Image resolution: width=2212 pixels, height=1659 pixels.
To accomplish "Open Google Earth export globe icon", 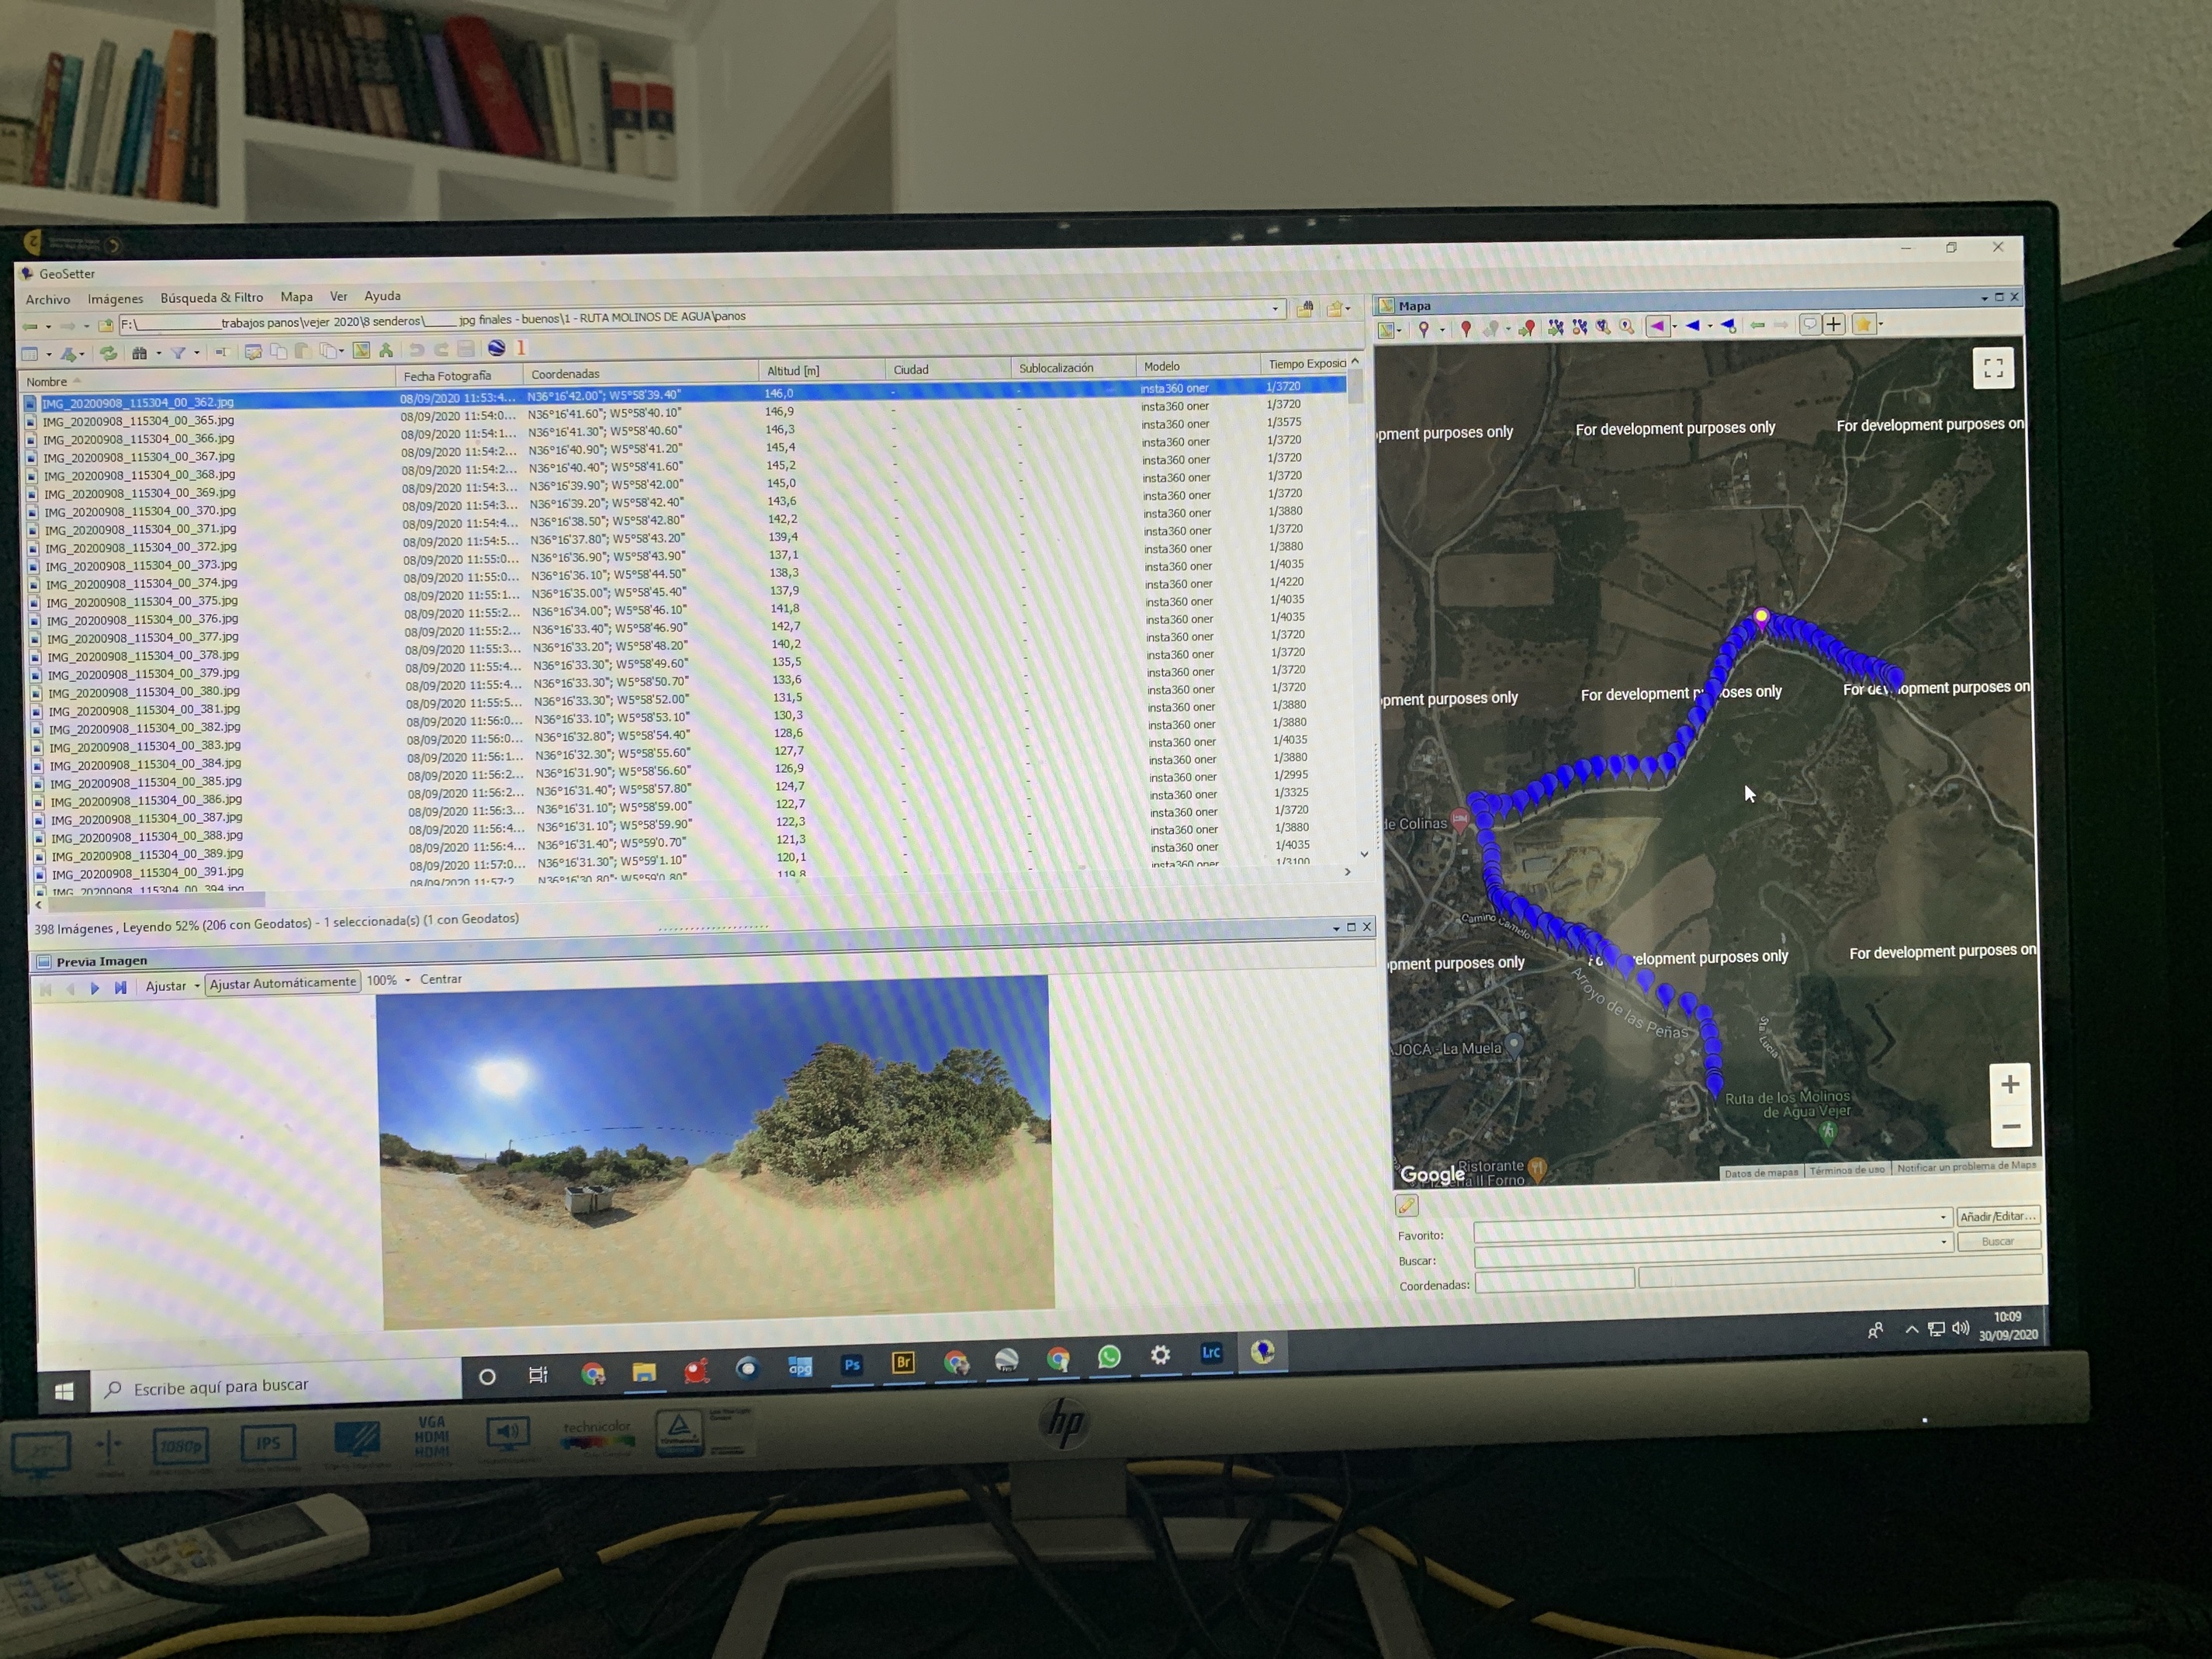I will [x=496, y=348].
